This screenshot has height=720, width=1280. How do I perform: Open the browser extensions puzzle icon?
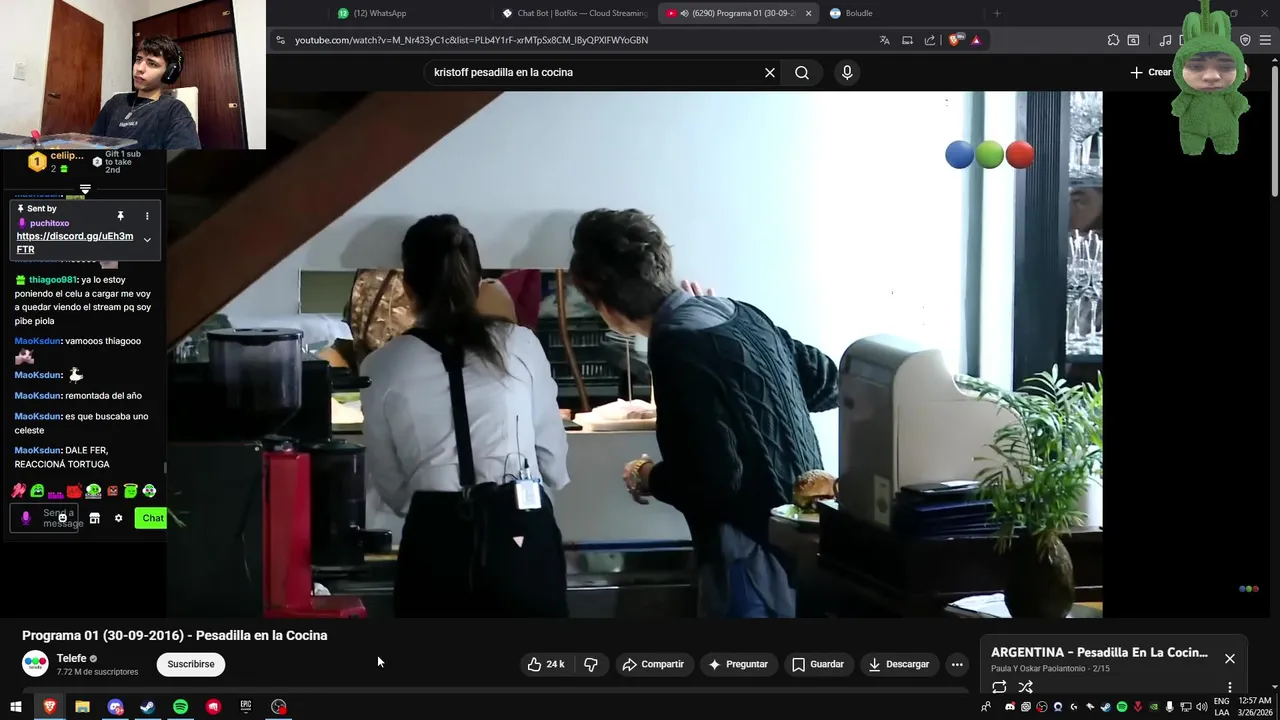(x=1113, y=40)
